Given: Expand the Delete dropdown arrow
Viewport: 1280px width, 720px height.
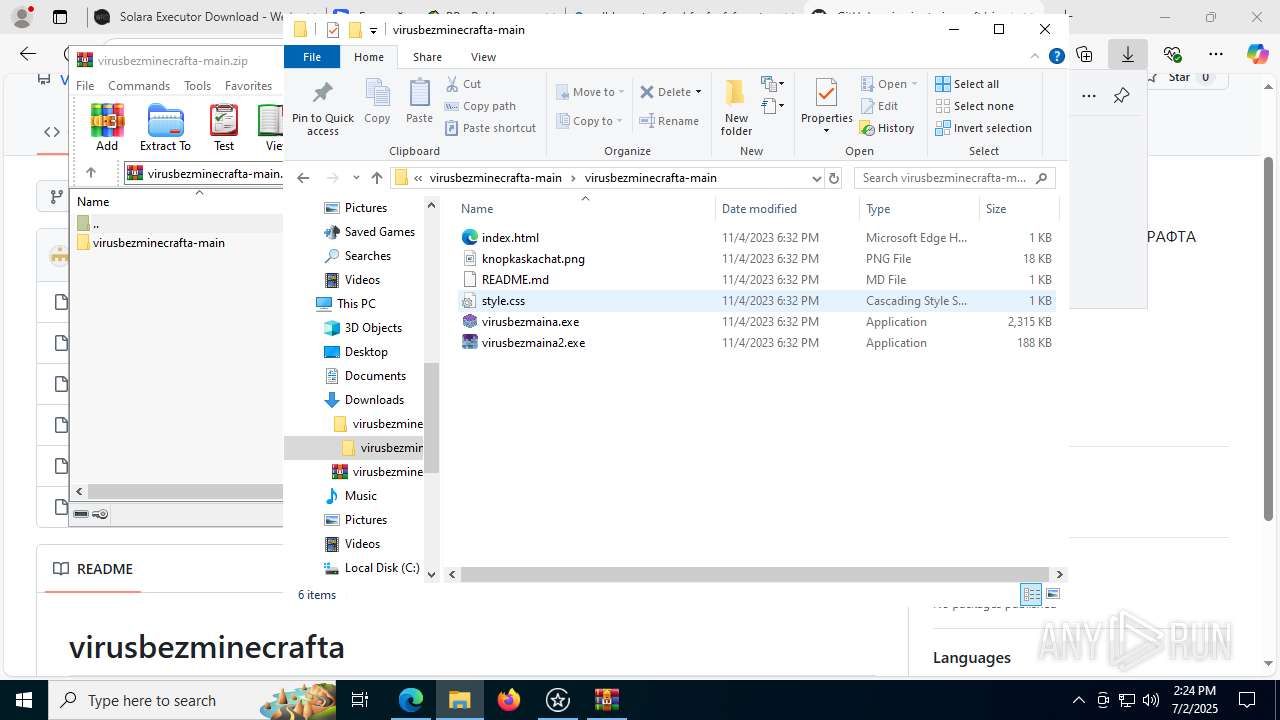Looking at the screenshot, I should [x=698, y=92].
